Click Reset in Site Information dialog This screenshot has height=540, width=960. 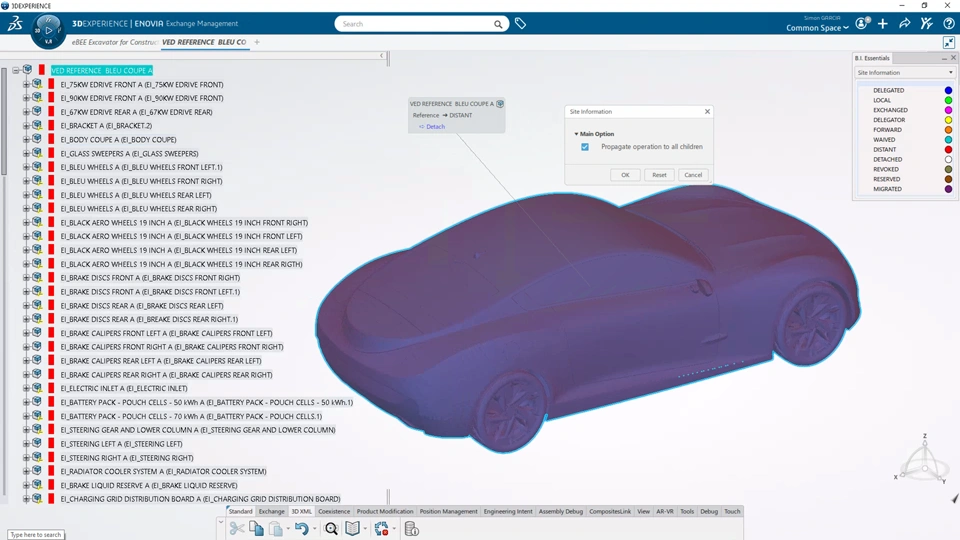tap(659, 175)
